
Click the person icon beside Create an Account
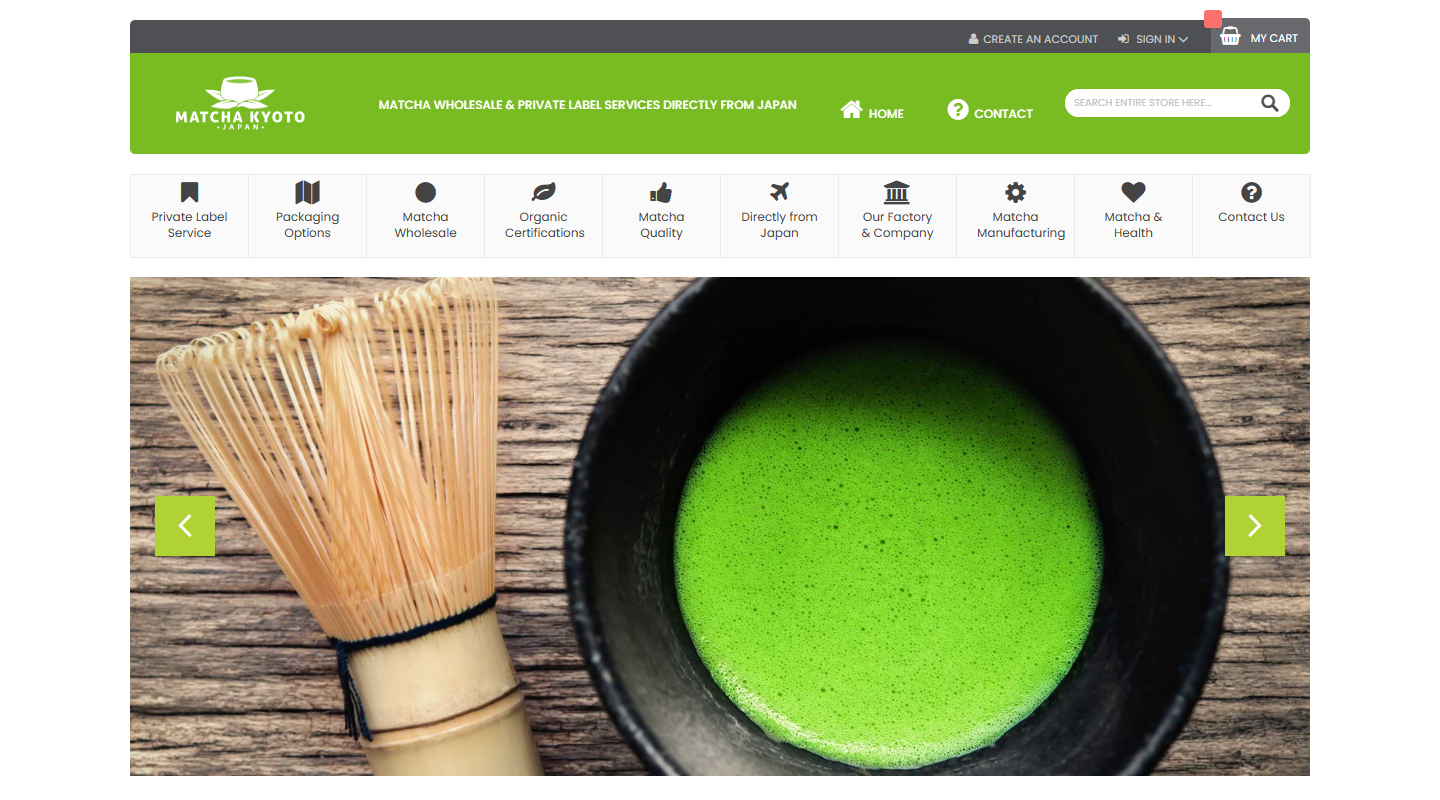click(973, 39)
